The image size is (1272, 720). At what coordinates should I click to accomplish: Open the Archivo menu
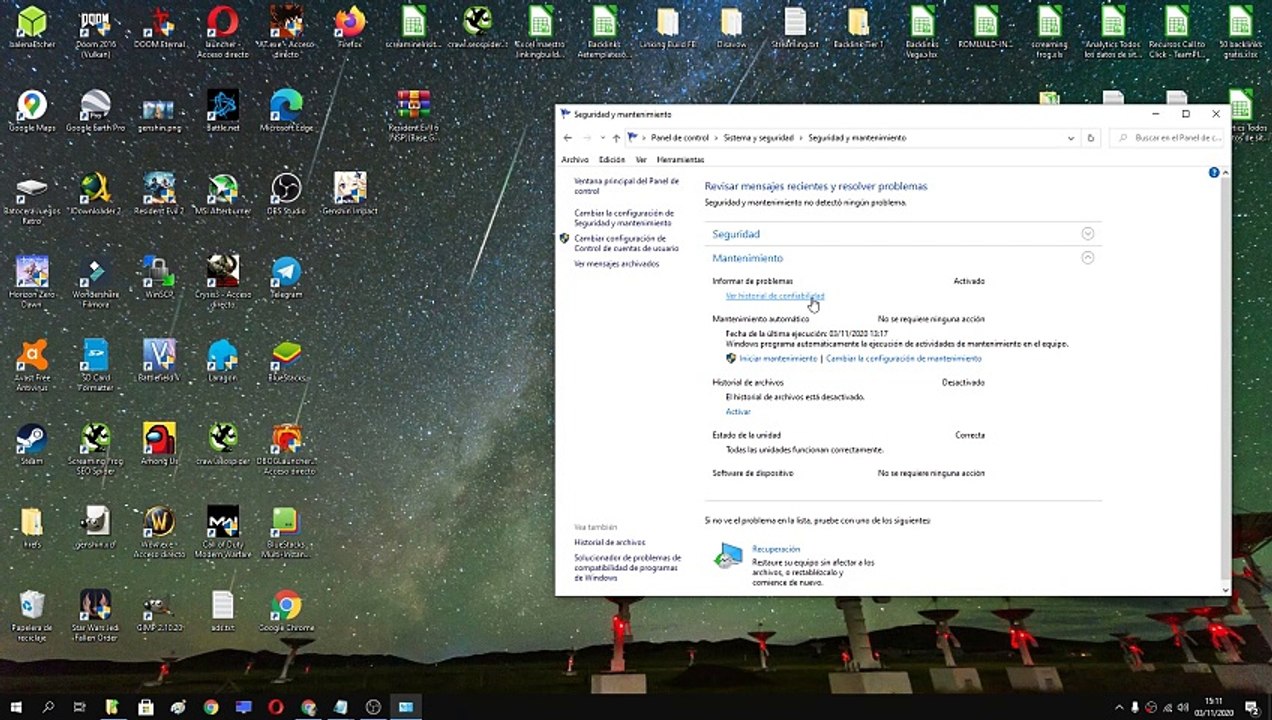tap(575, 160)
